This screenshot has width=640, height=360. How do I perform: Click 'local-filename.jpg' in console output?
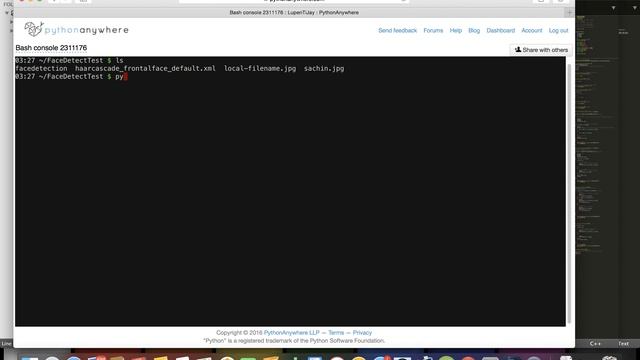260,69
